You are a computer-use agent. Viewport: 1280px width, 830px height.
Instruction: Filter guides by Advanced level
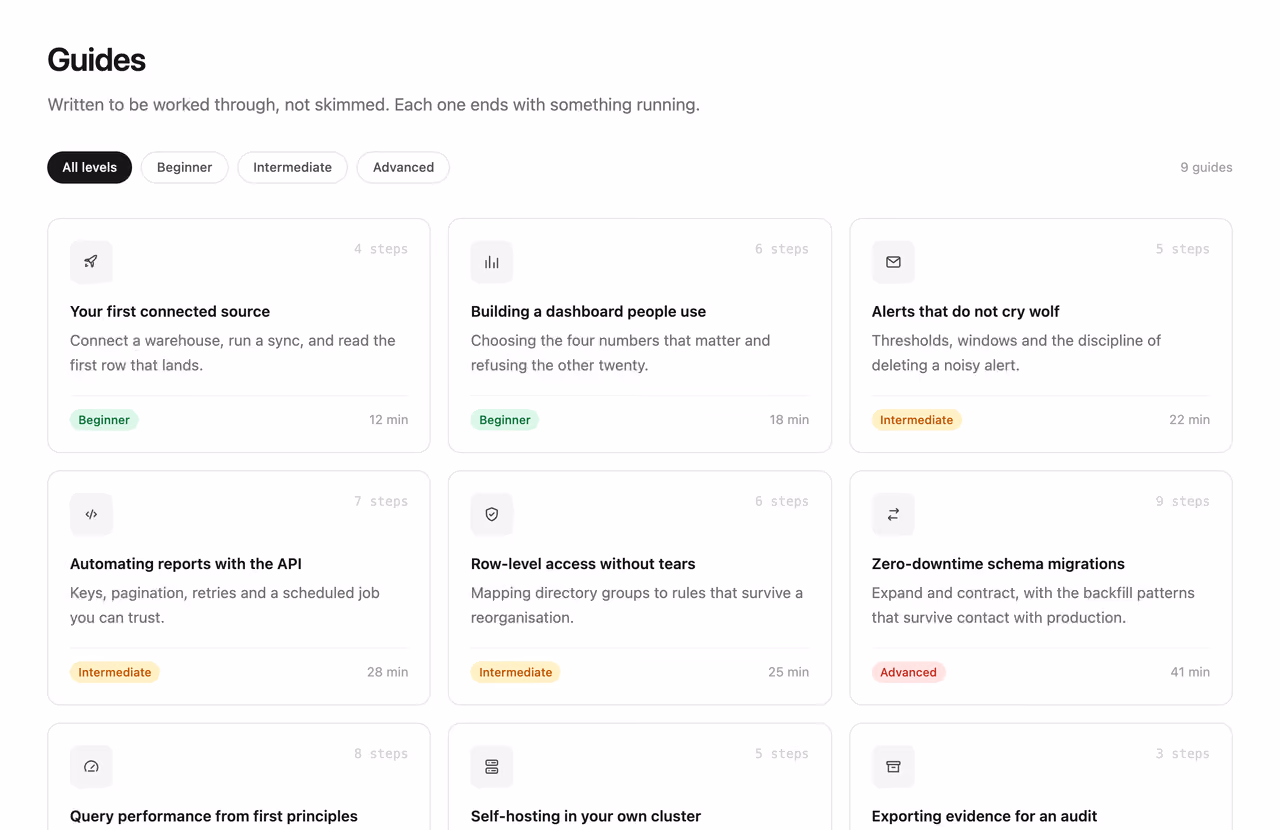point(403,167)
